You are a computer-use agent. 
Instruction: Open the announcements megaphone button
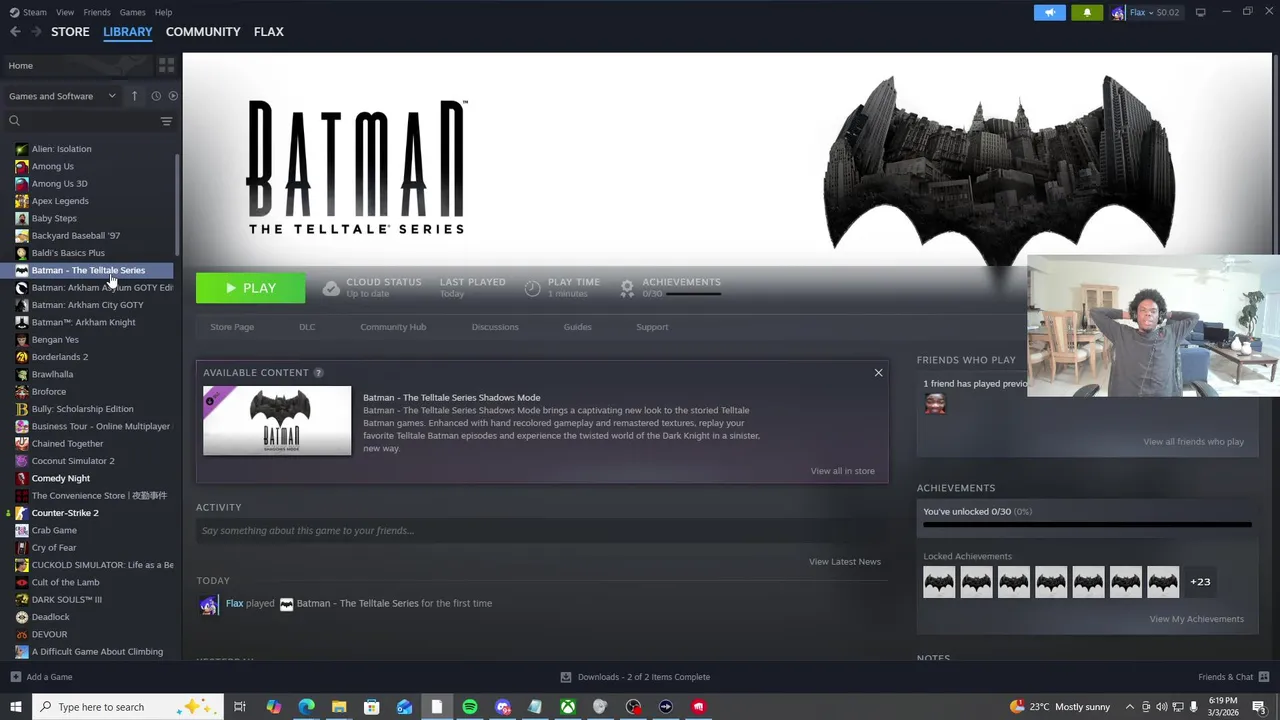pyautogui.click(x=1049, y=12)
